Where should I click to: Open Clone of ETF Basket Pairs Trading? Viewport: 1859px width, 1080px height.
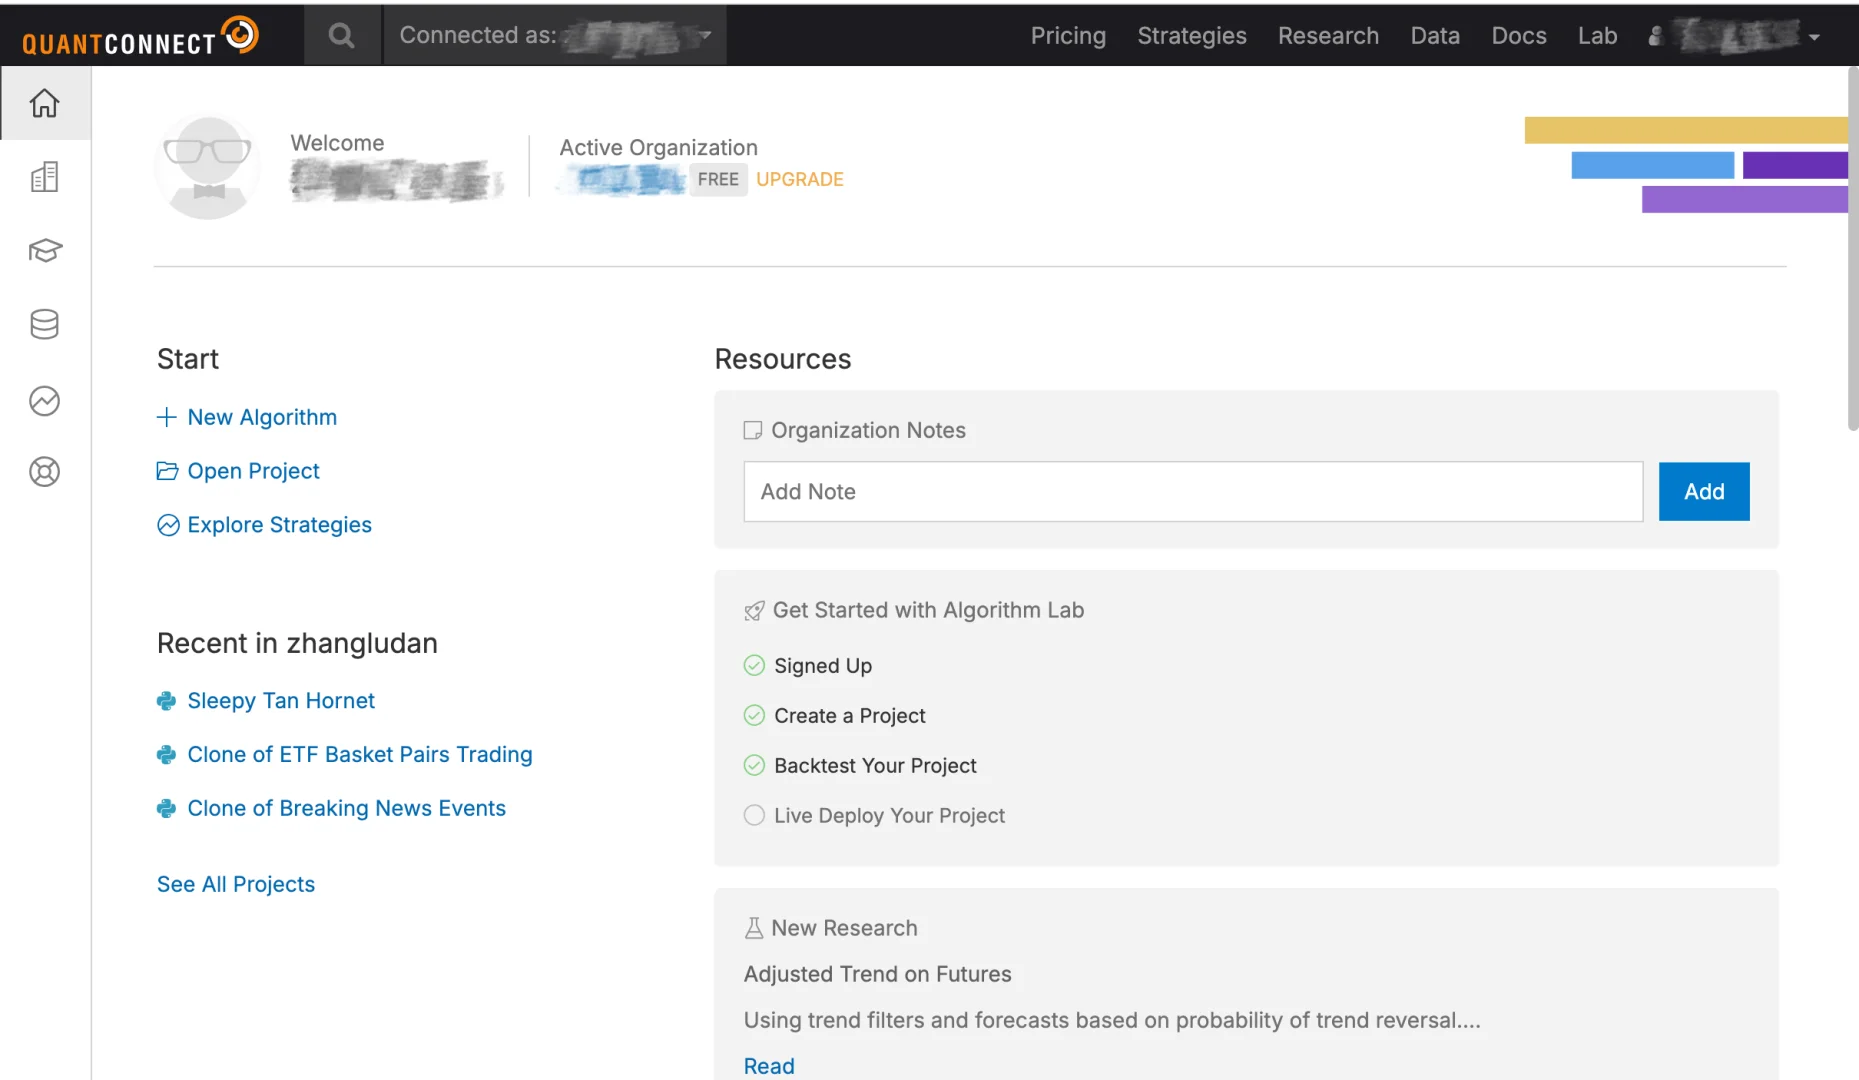pyautogui.click(x=360, y=755)
